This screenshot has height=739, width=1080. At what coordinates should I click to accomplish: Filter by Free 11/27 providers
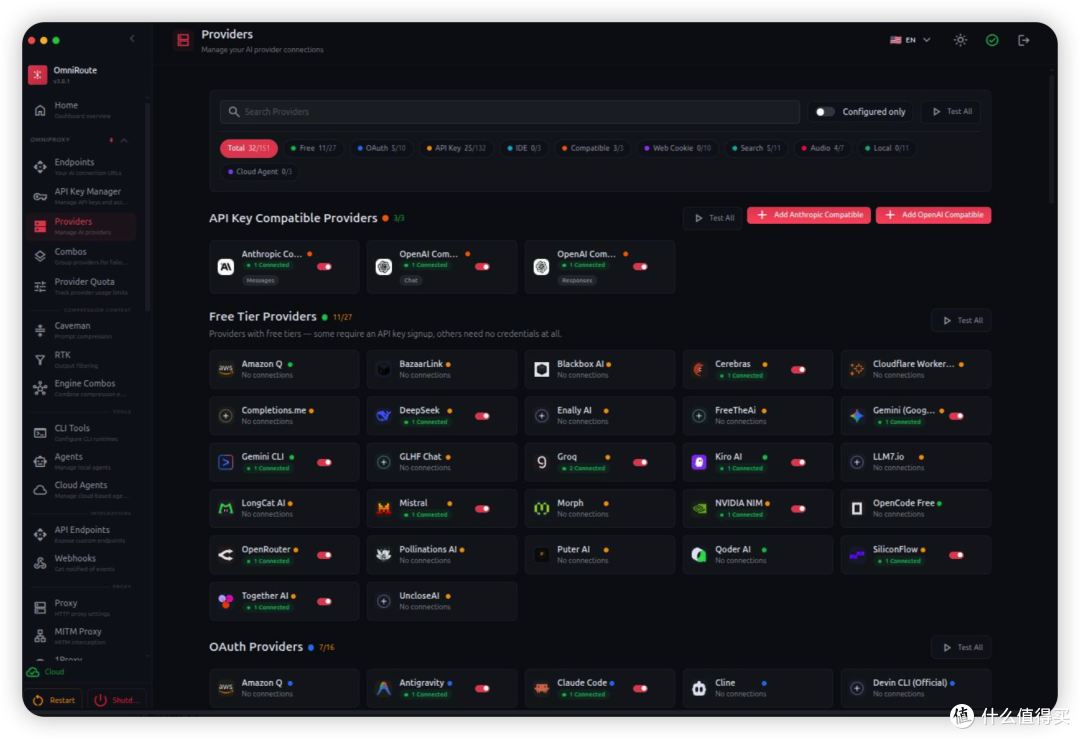point(313,148)
